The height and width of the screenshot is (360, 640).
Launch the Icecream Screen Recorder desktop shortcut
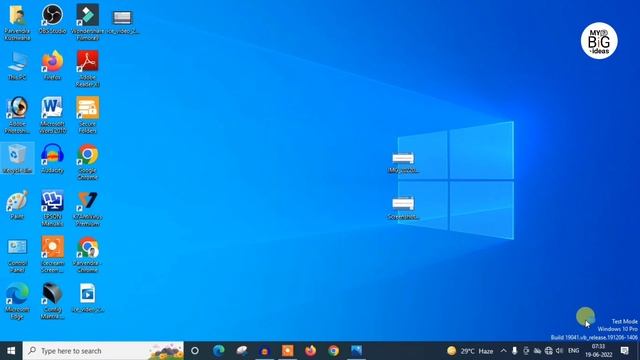tap(52, 254)
